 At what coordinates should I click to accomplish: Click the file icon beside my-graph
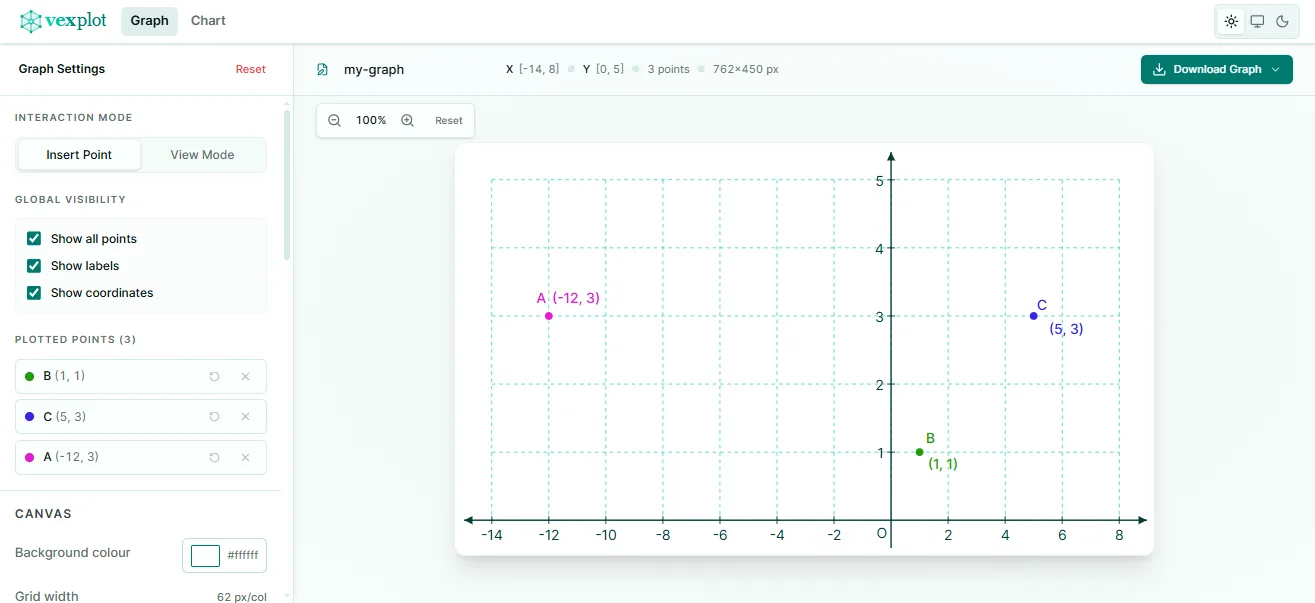click(322, 69)
